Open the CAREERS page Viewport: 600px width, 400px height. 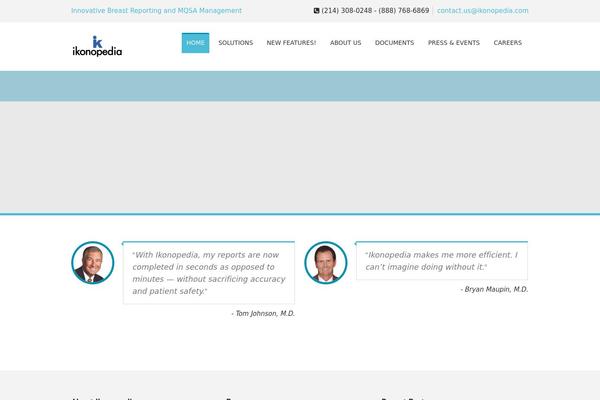[x=508, y=43]
